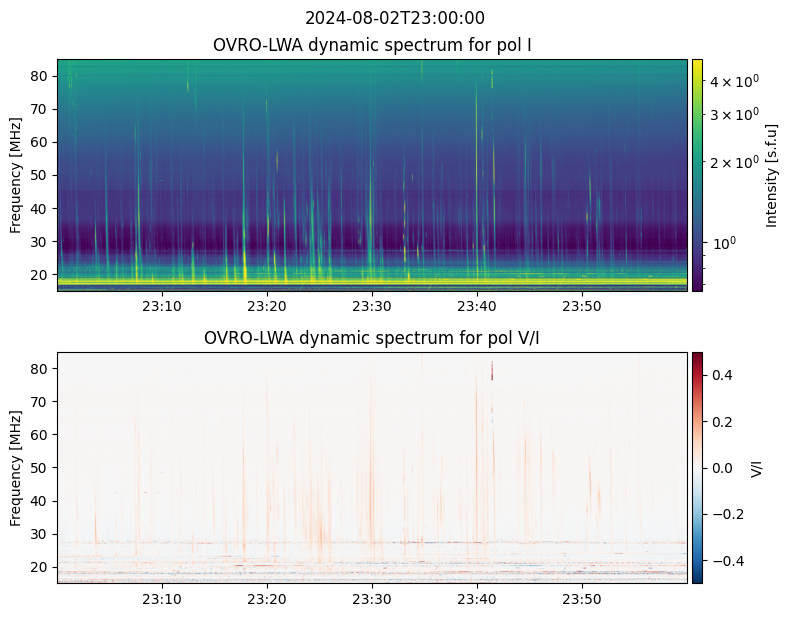Click the viridis Intensity colorbar
Viewport: 789px width, 617px height.
pyautogui.click(x=697, y=175)
